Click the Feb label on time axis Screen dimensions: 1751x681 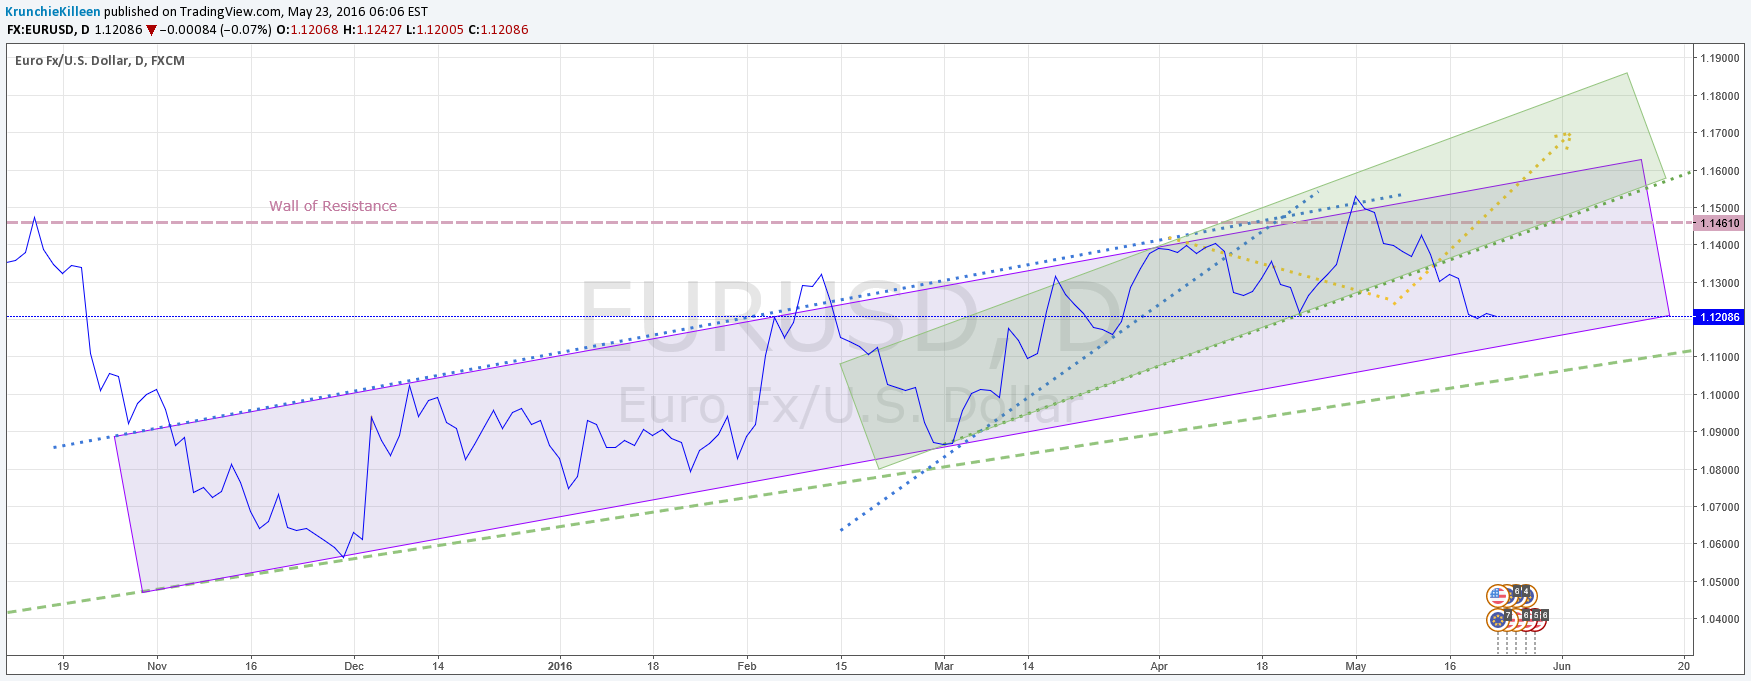pos(747,666)
